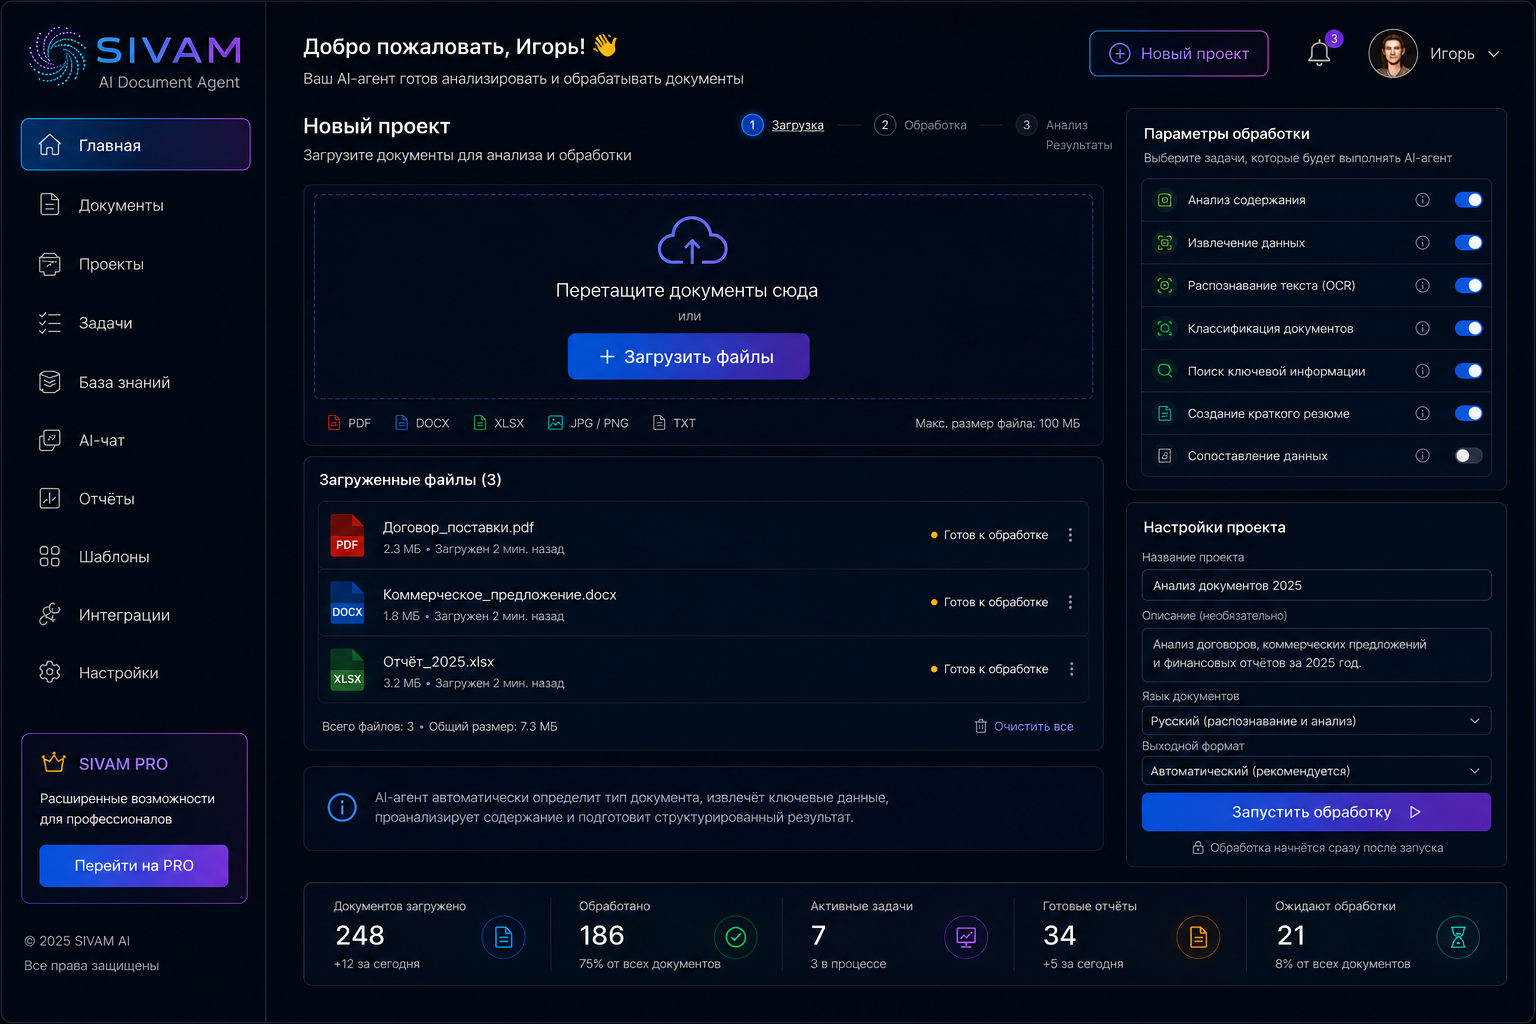Open the Выходной формат dropdown
This screenshot has width=1536, height=1024.
(1316, 771)
